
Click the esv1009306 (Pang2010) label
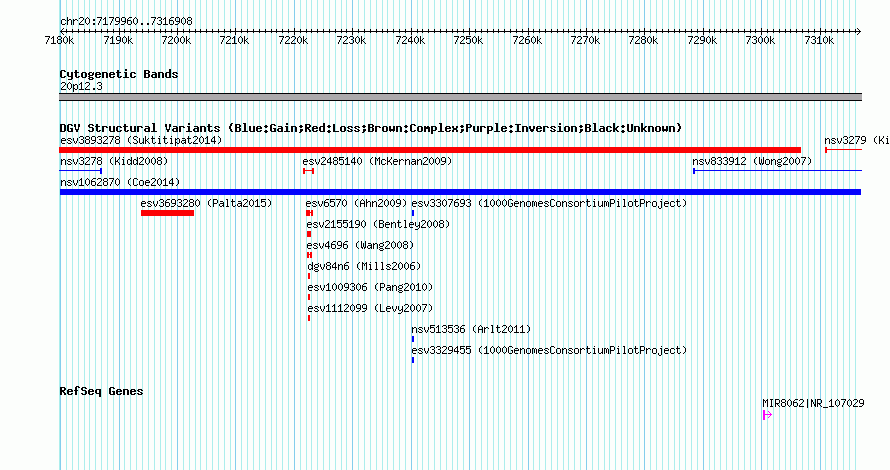[x=370, y=287]
